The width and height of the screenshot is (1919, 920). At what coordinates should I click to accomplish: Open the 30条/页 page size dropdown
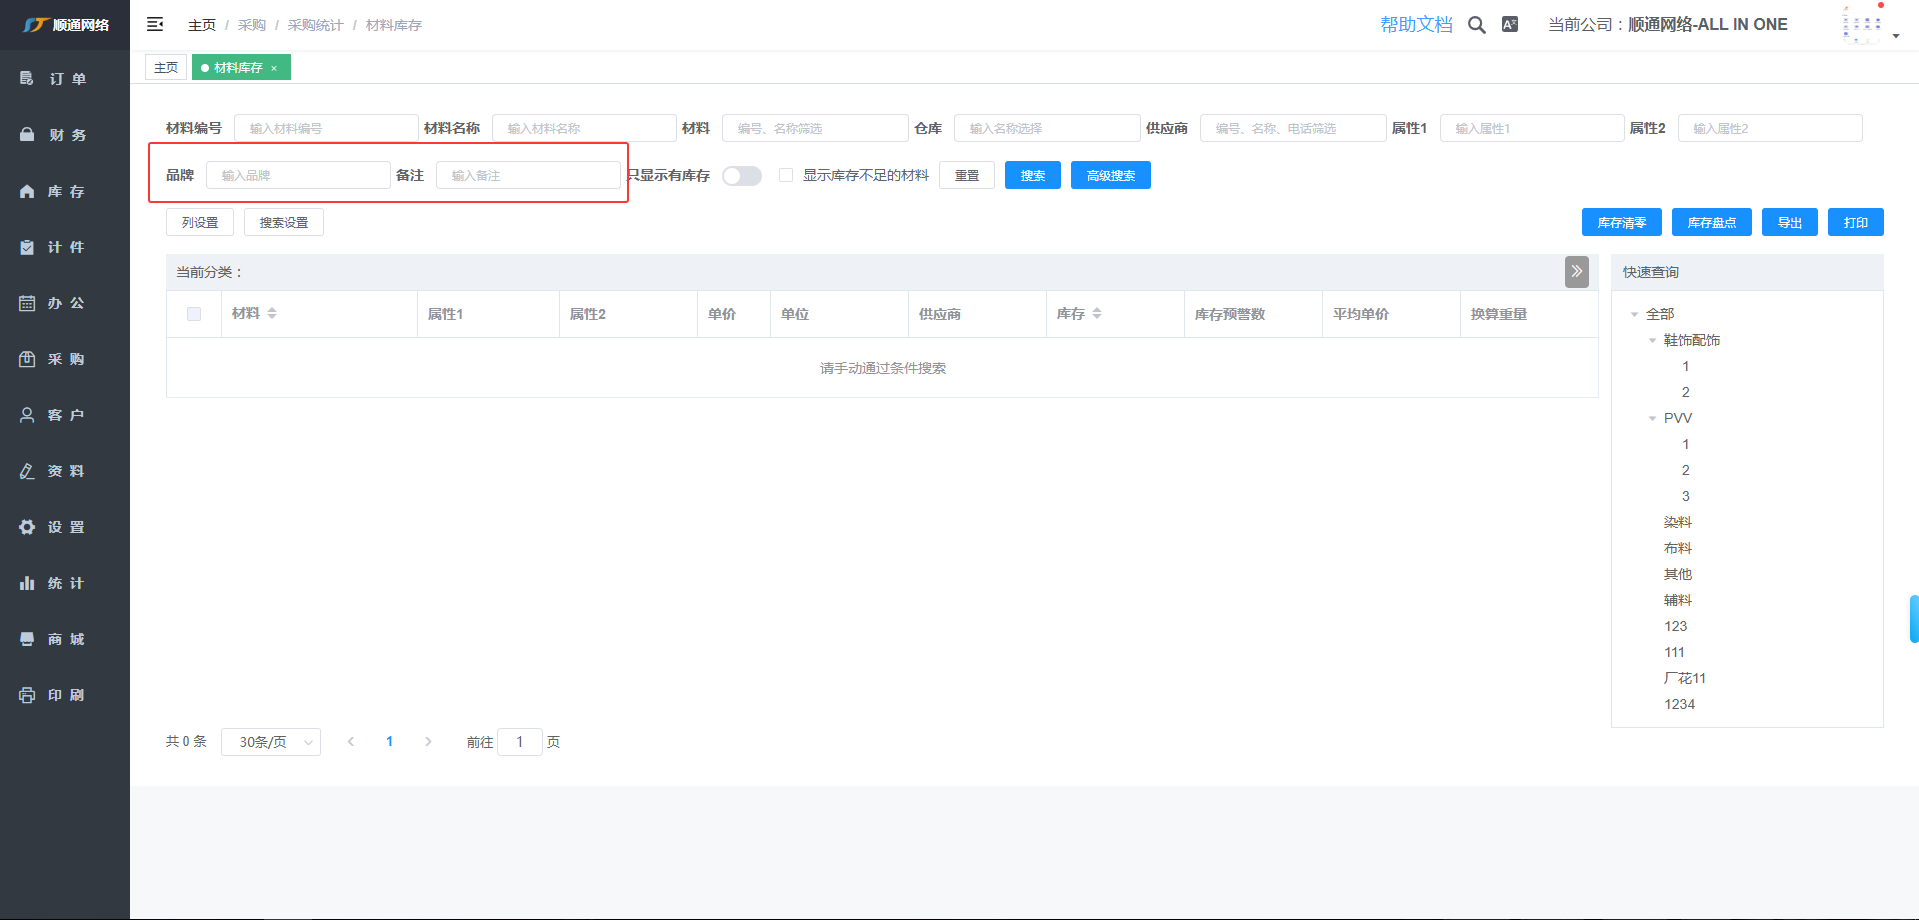pyautogui.click(x=271, y=742)
